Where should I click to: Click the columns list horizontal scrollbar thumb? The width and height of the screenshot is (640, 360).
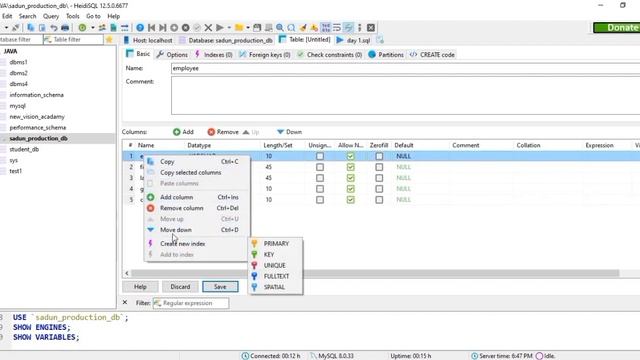click(x=375, y=273)
